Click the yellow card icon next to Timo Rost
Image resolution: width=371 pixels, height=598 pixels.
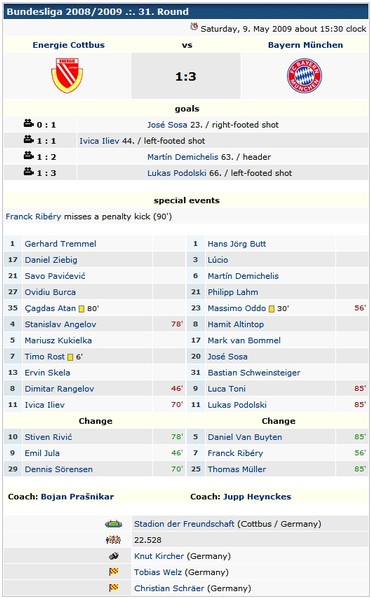70,357
